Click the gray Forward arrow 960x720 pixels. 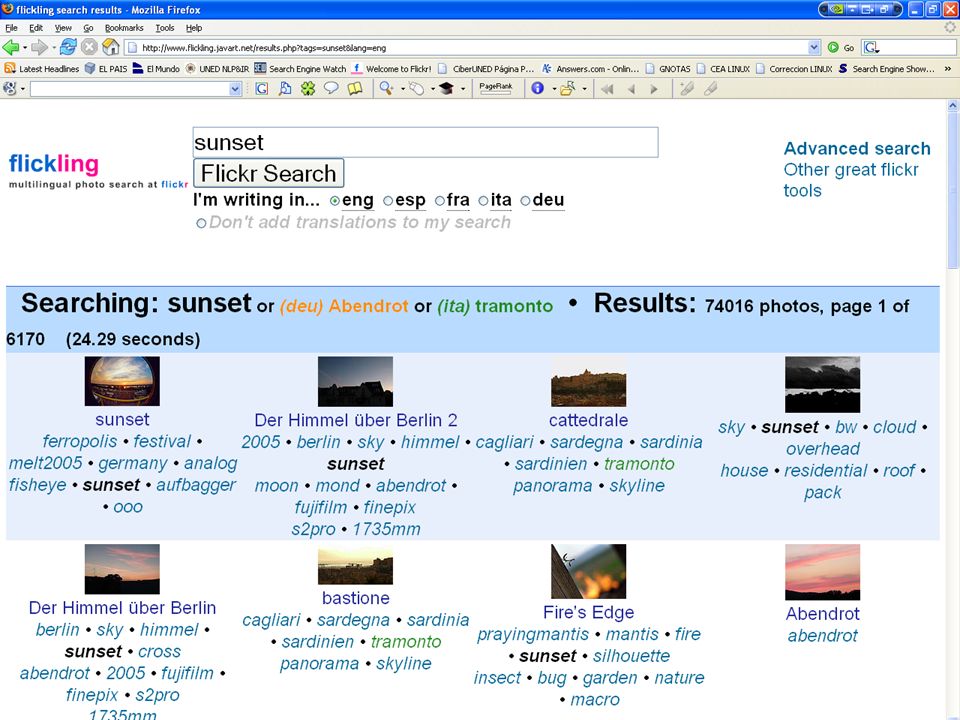tap(40, 47)
